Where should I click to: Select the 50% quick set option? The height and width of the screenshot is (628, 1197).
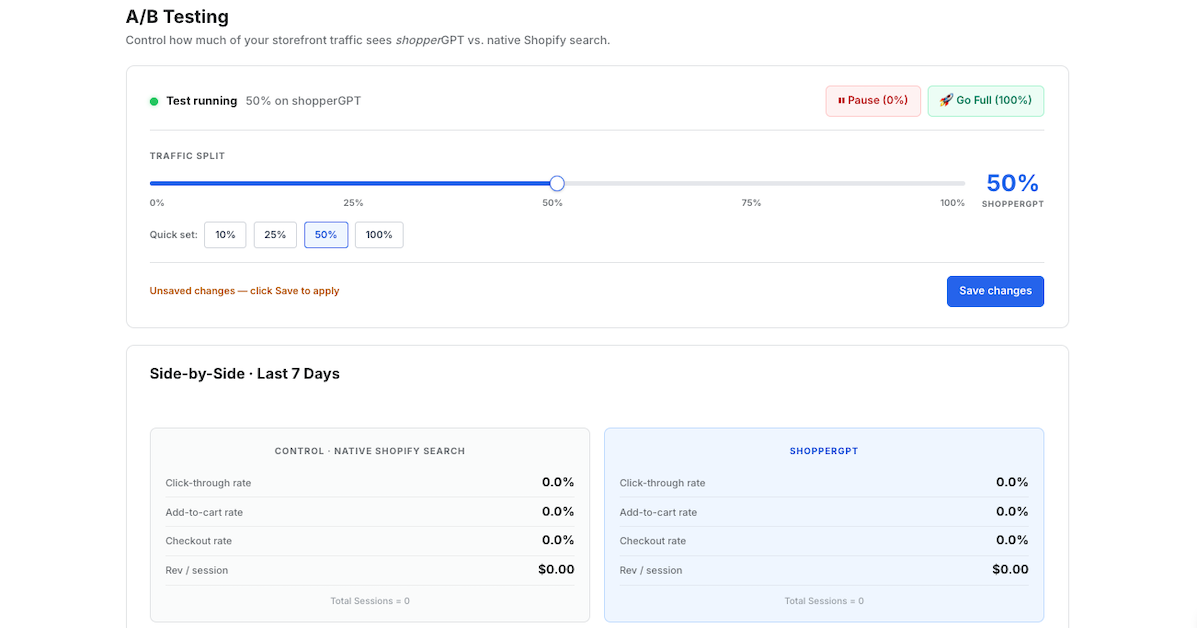tap(326, 235)
